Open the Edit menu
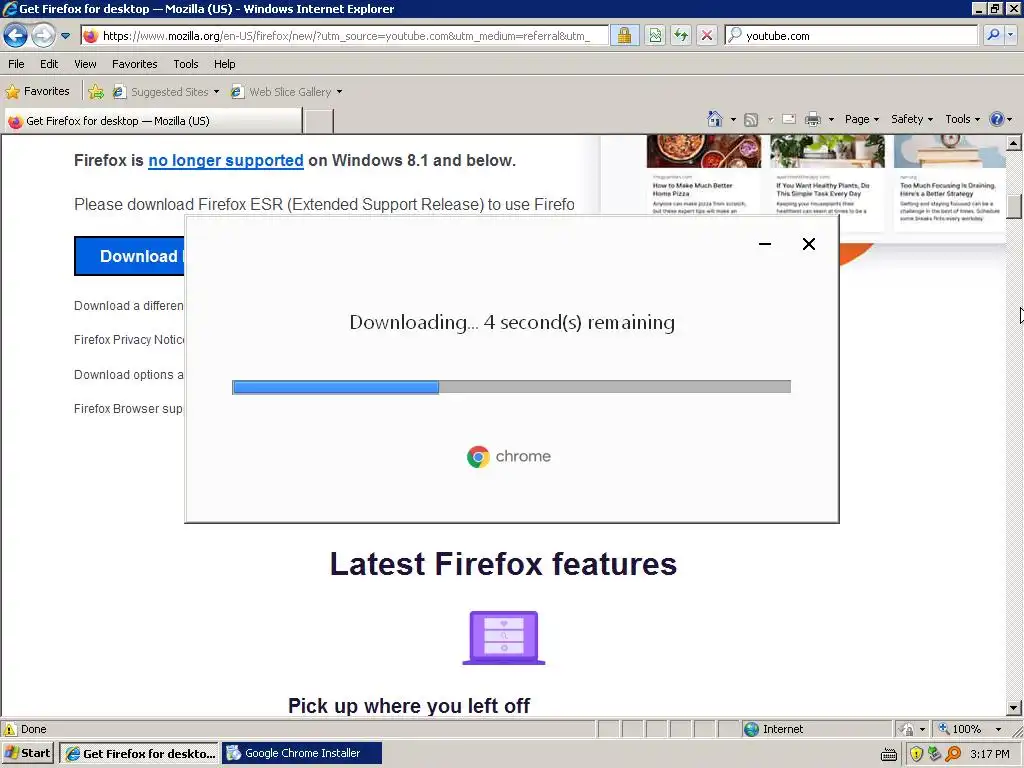The height and width of the screenshot is (768, 1024). pyautogui.click(x=49, y=64)
